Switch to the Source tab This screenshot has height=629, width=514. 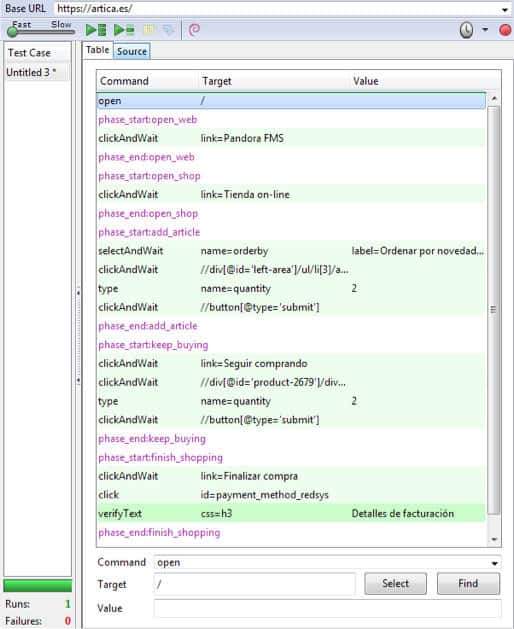(x=132, y=51)
